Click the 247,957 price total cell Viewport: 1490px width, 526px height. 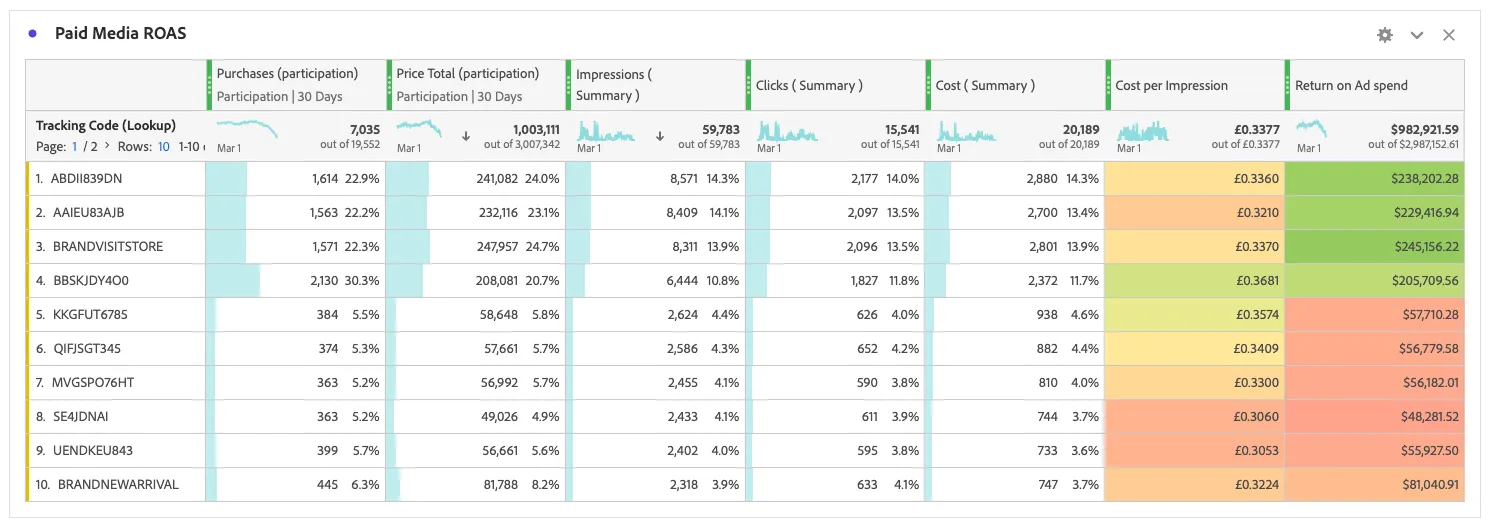click(x=476, y=246)
